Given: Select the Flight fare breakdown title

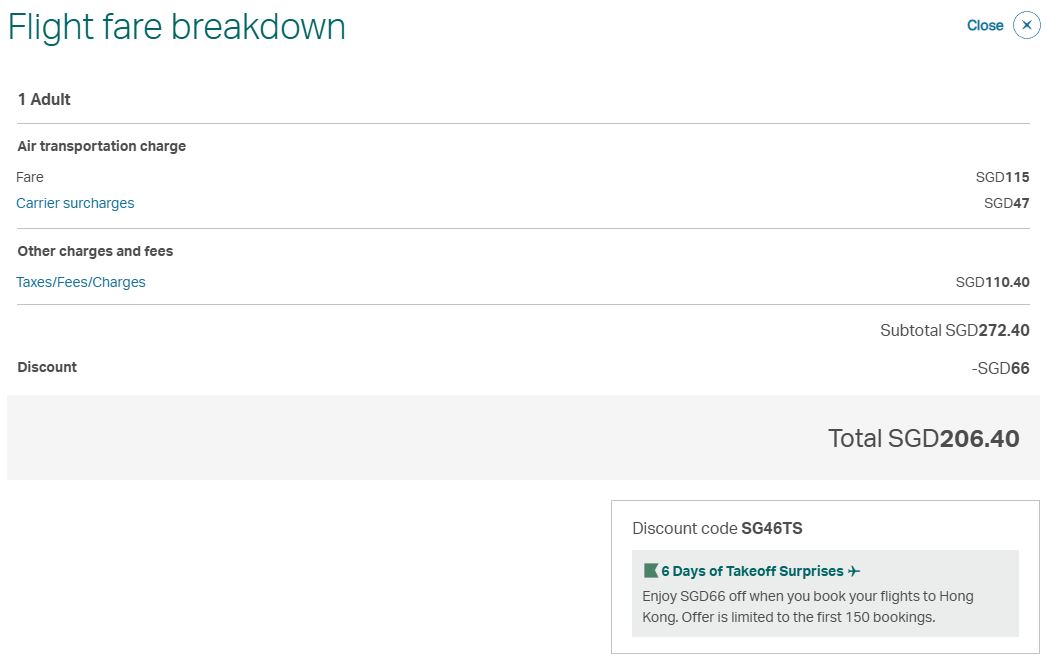Looking at the screenshot, I should tap(177, 27).
